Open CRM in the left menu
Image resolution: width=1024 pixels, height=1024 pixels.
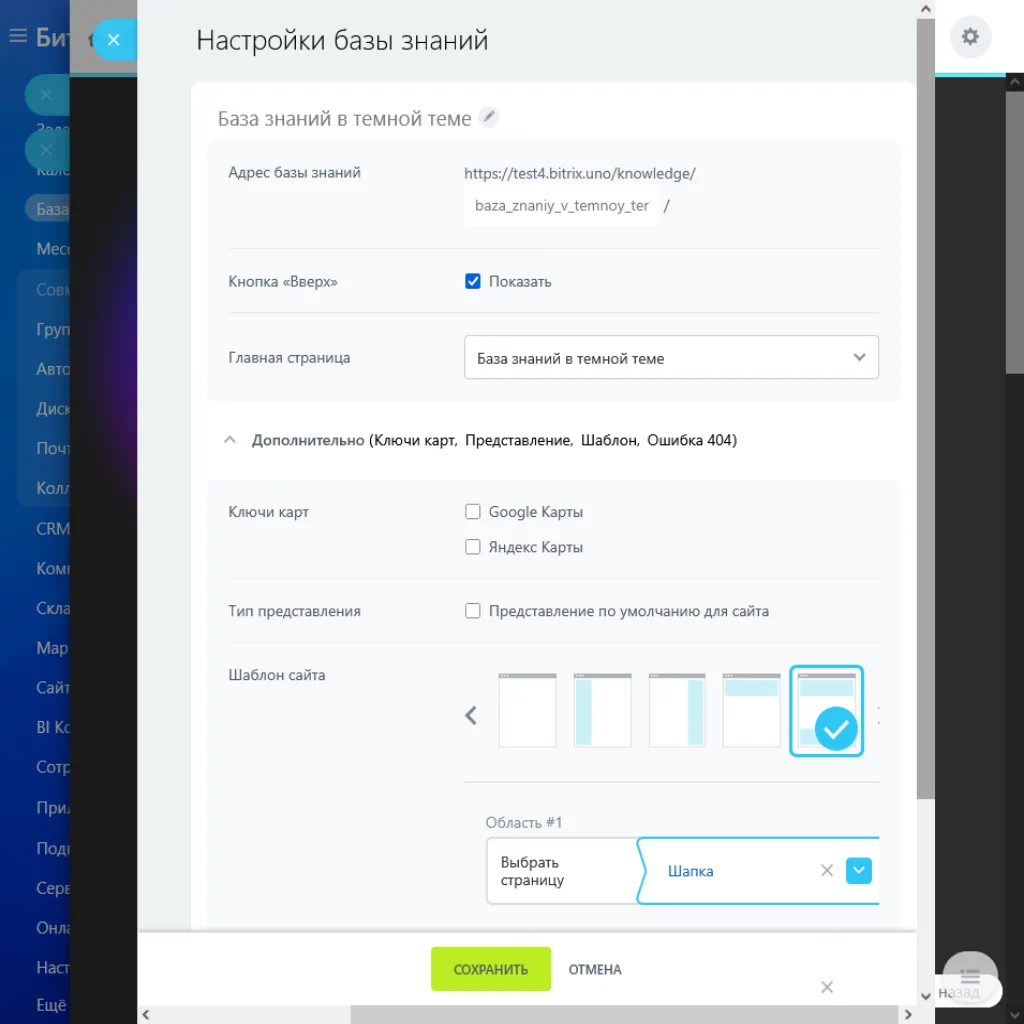click(52, 529)
